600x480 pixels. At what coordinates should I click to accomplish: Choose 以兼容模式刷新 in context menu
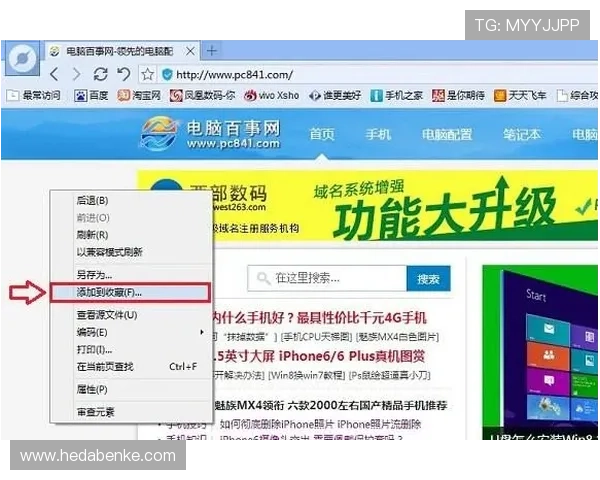pyautogui.click(x=131, y=252)
